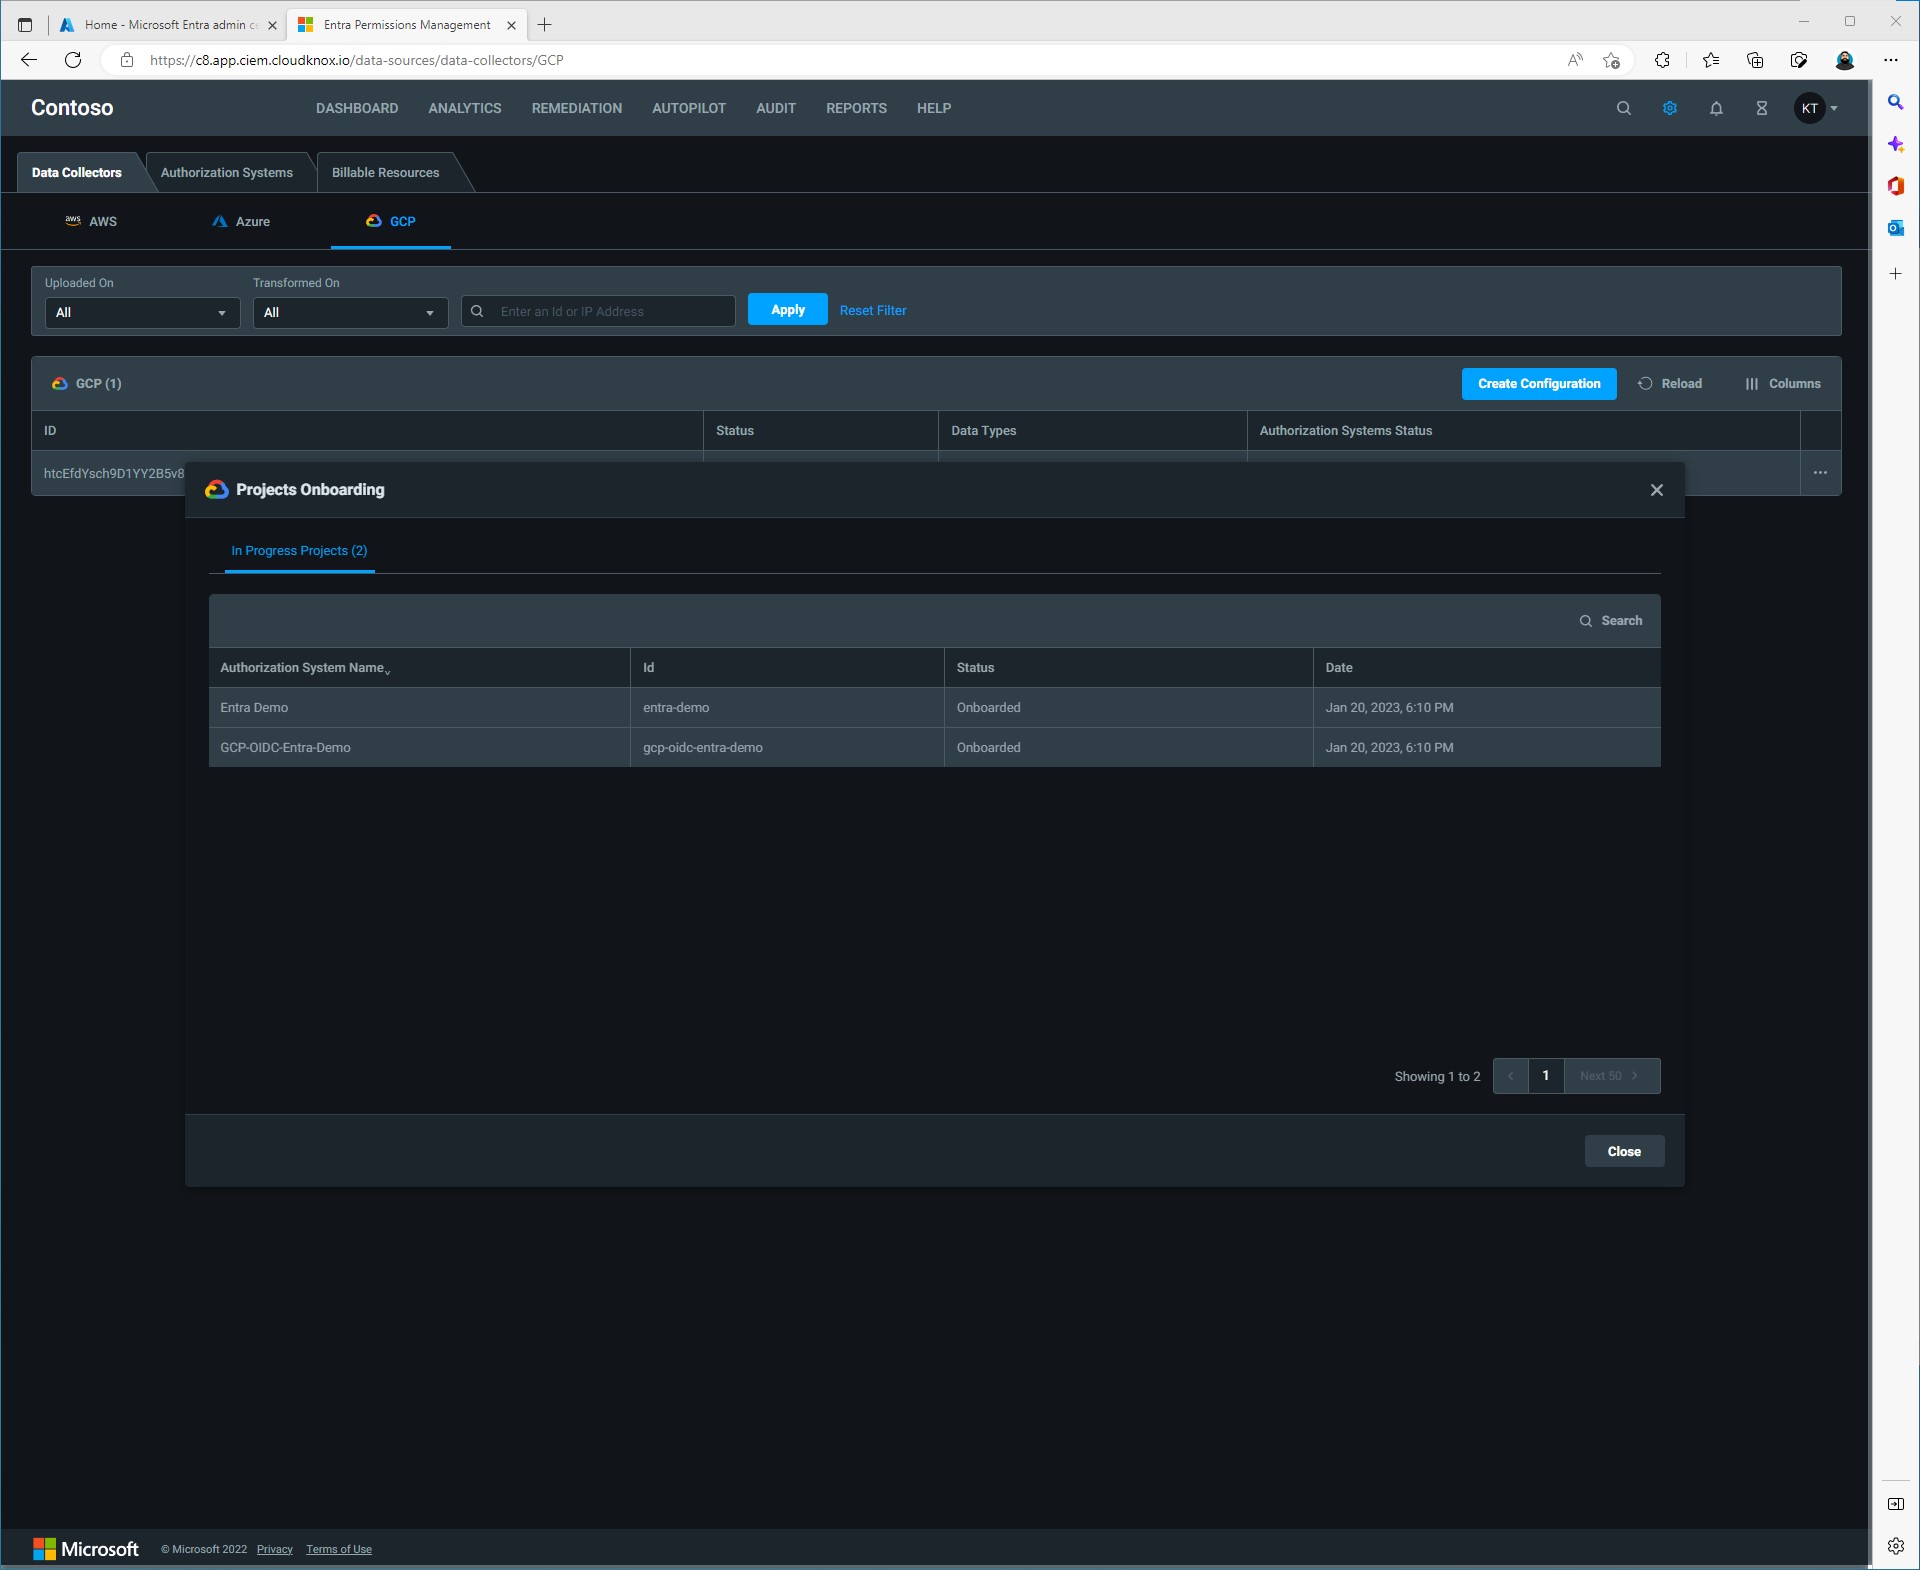Click the hourglass activity icon
Viewport: 1920px width, 1570px height.
coord(1761,108)
